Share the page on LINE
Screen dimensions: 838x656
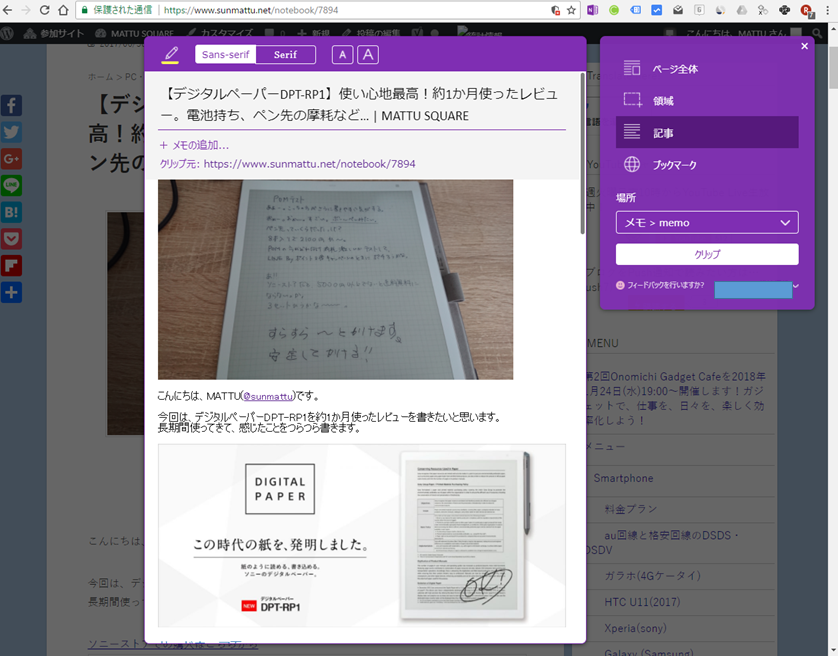coord(11,186)
